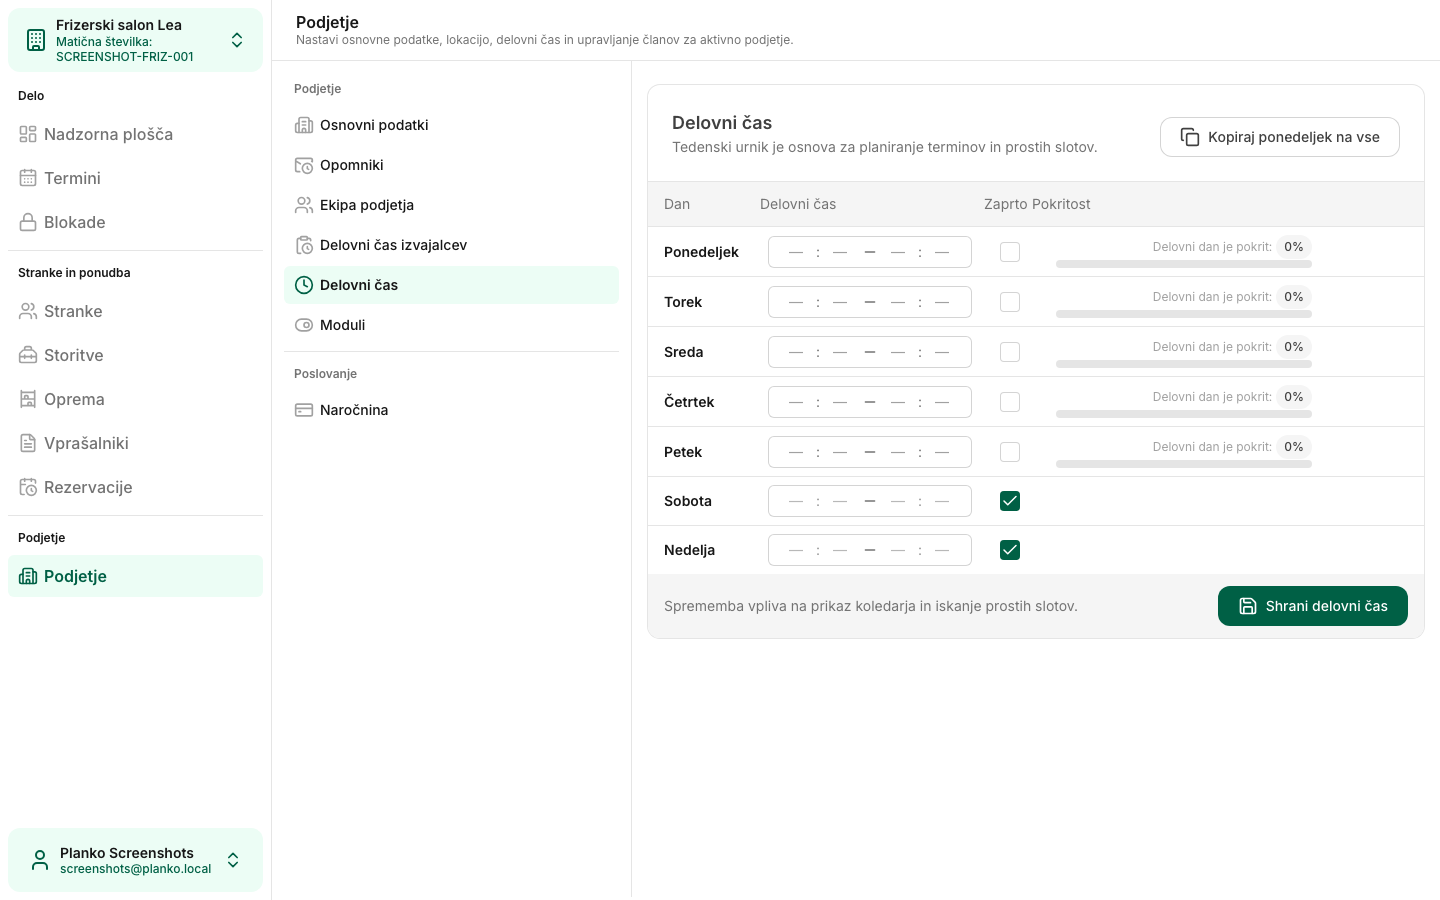Save with Shrani delovni čas button
The image size is (1440, 900).
click(x=1313, y=606)
